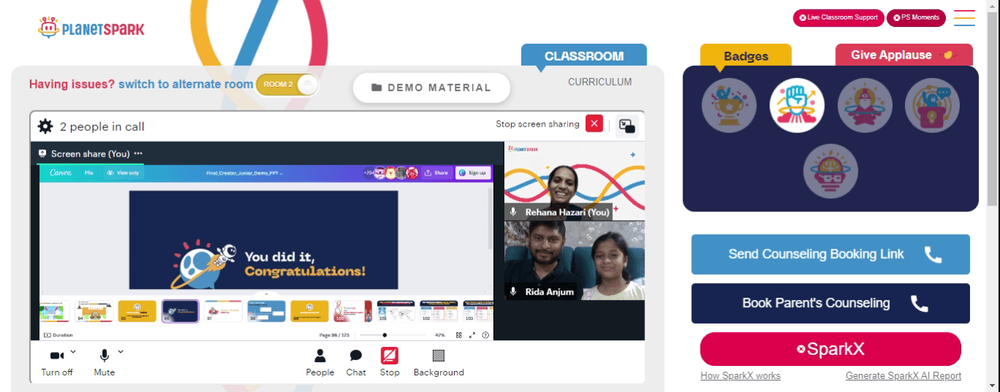Click the picture-in-picture layout icon
Viewport: 1000px width, 392px height.
coord(627,126)
